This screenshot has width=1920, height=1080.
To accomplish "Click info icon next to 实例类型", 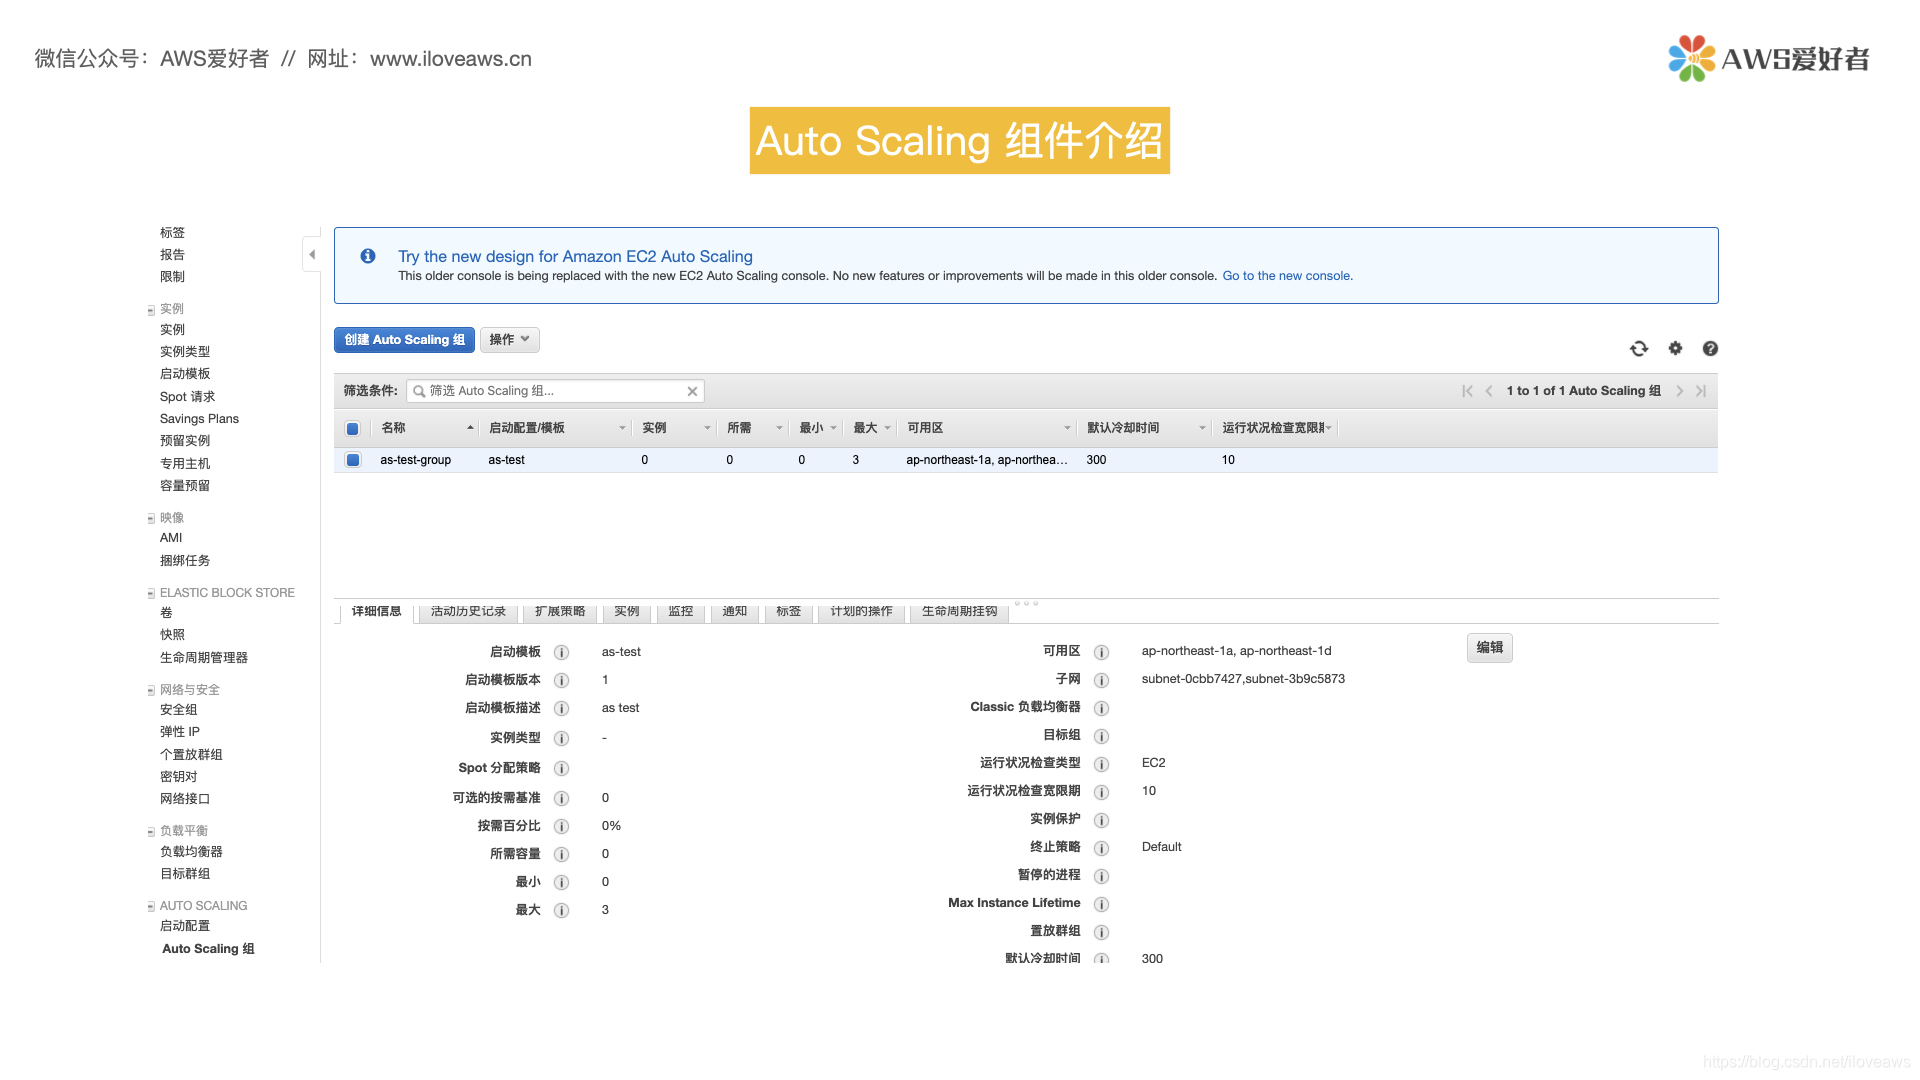I will click(562, 739).
